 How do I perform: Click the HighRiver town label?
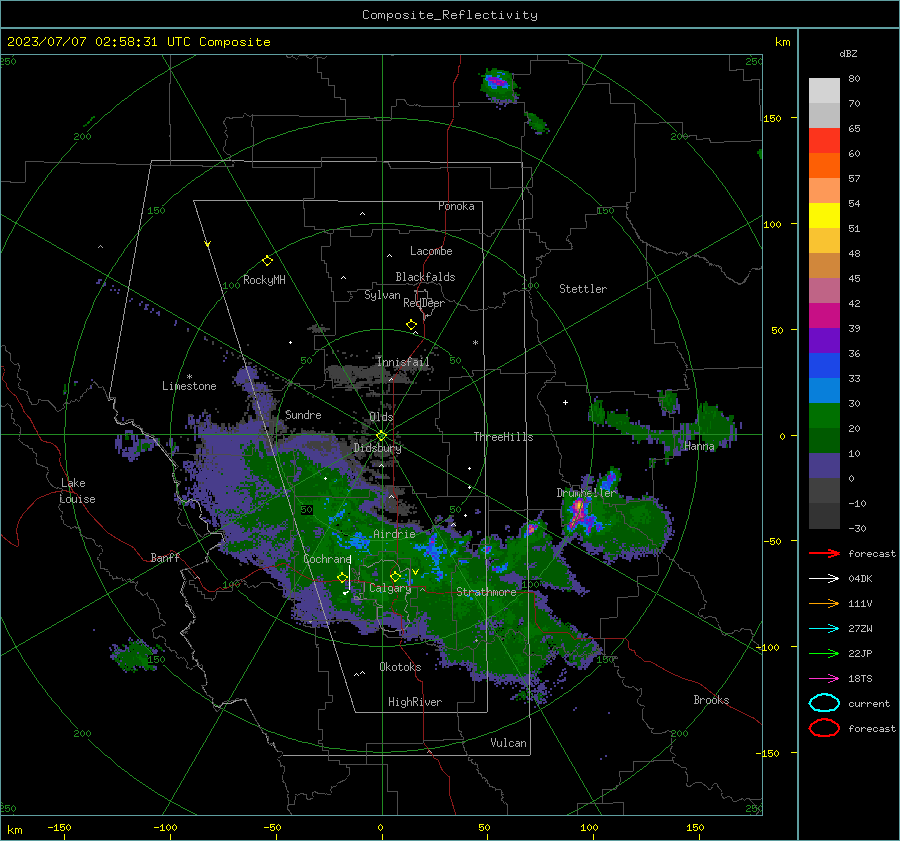(x=415, y=702)
